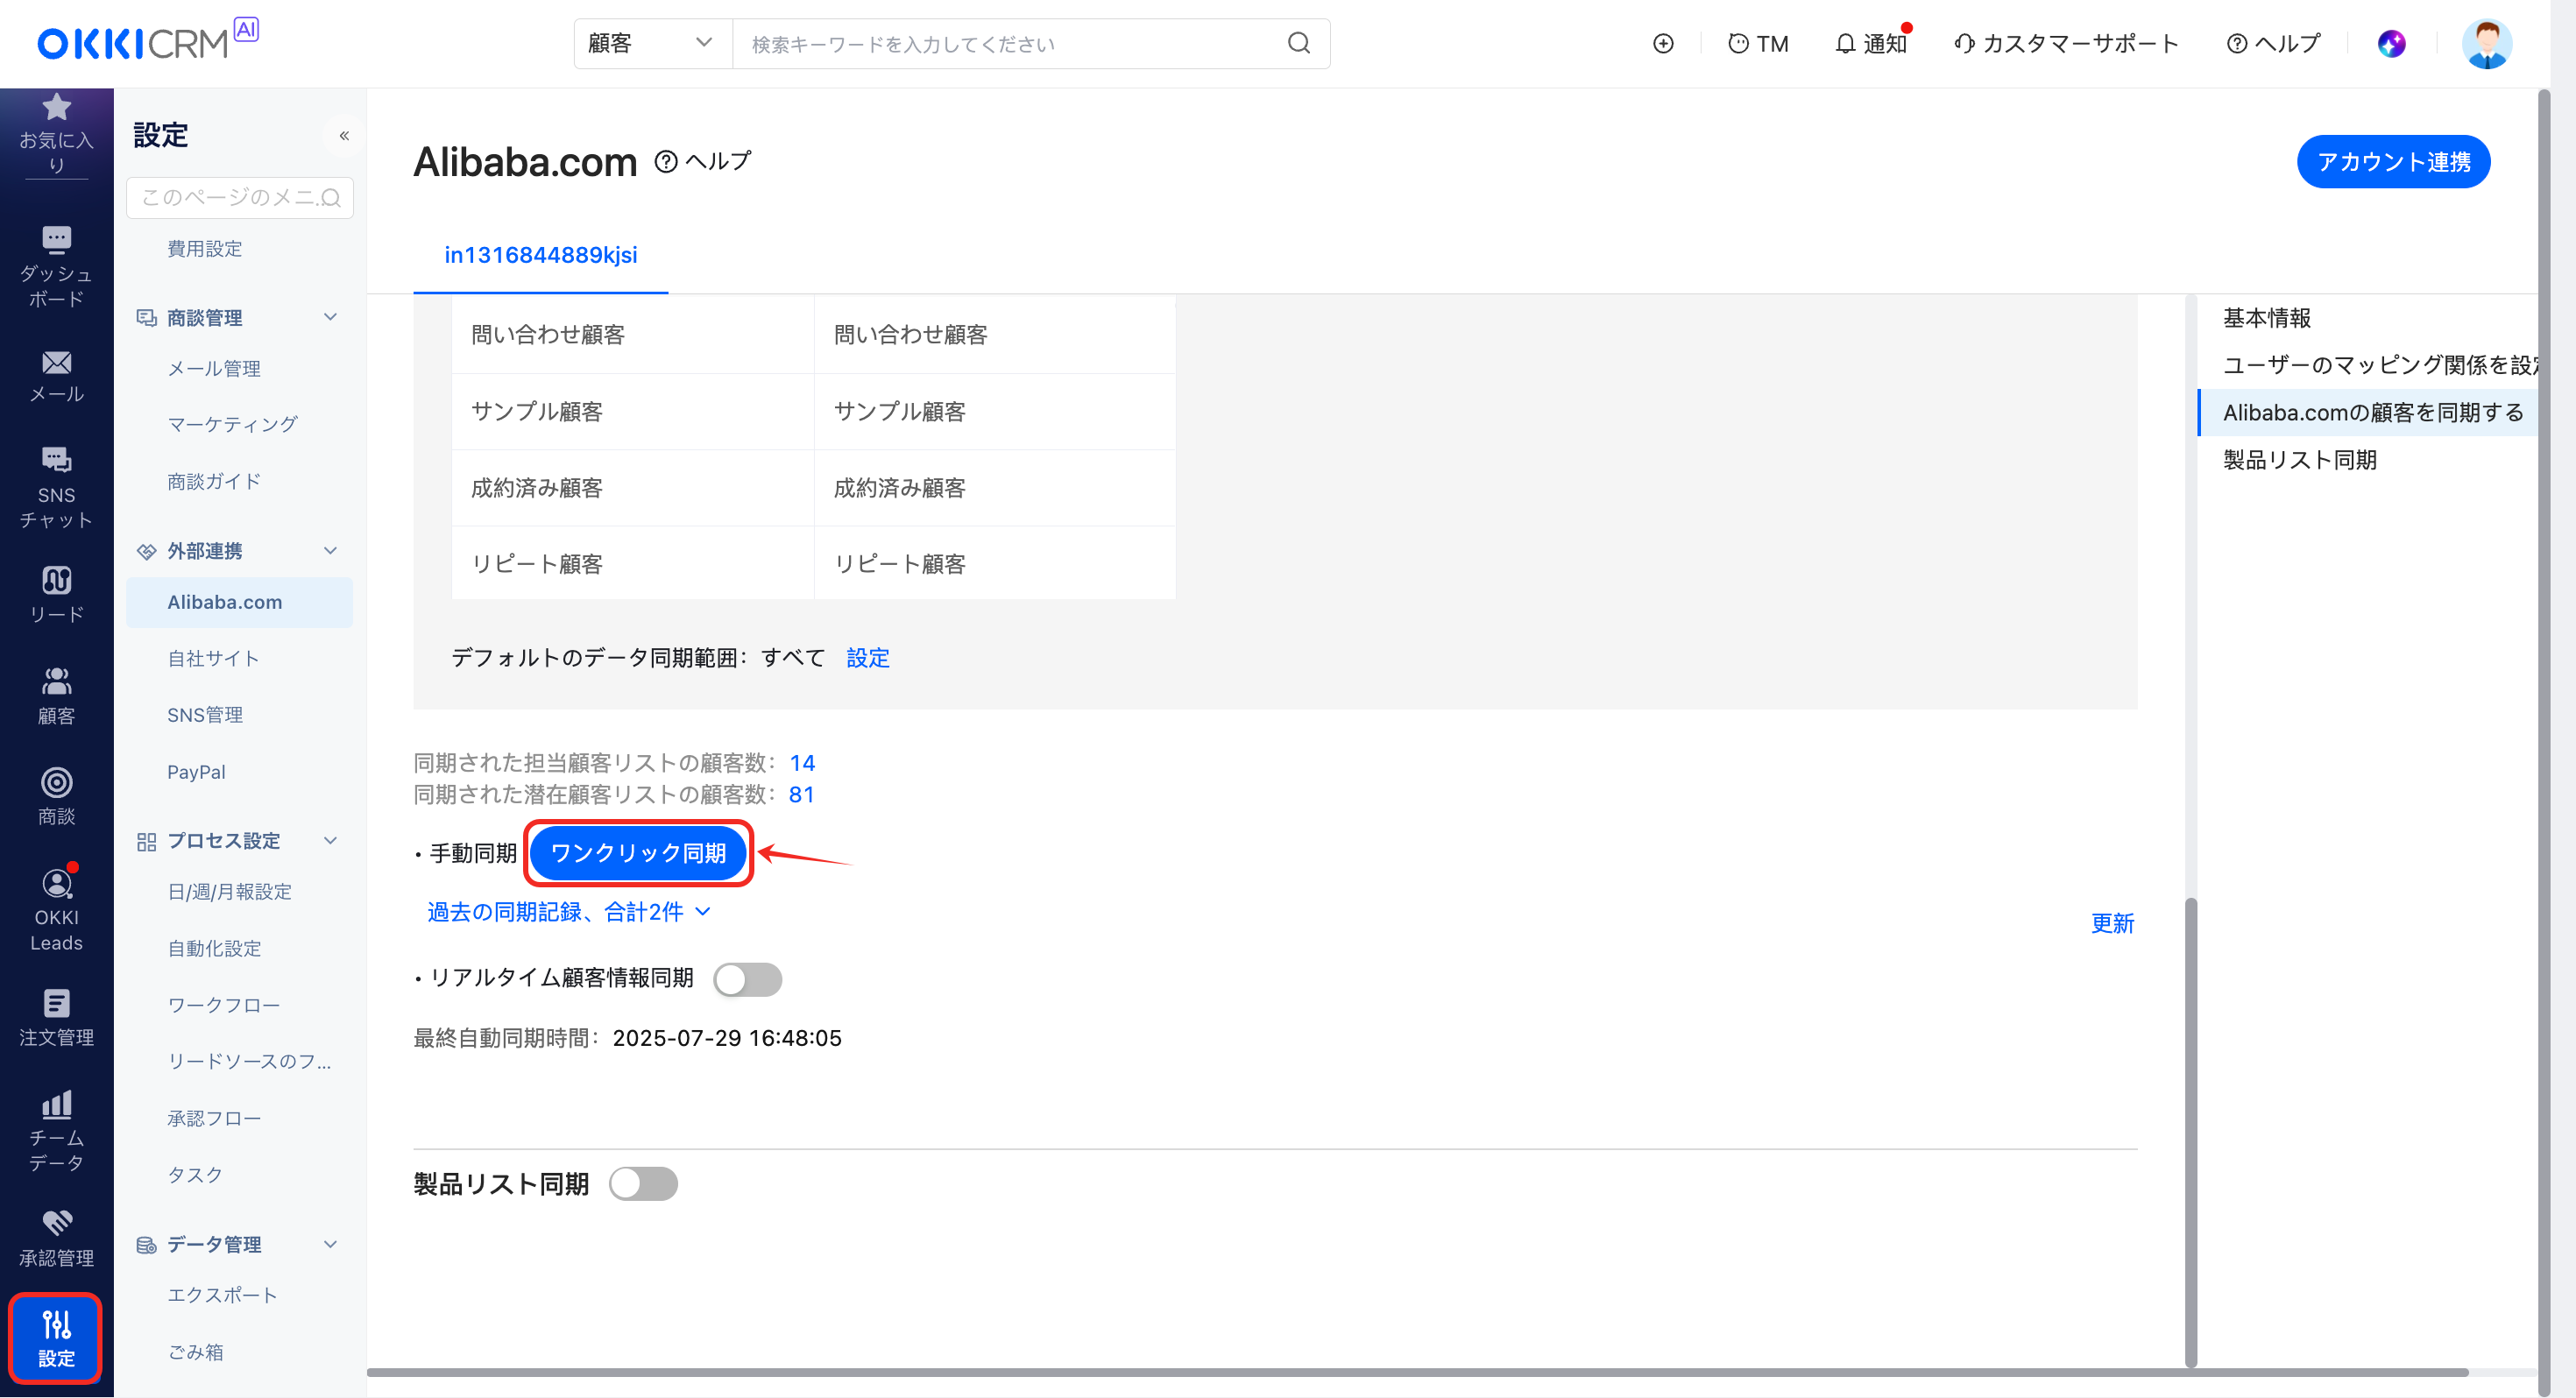
Task: Open マーケティング in settings menu
Action: 232,425
